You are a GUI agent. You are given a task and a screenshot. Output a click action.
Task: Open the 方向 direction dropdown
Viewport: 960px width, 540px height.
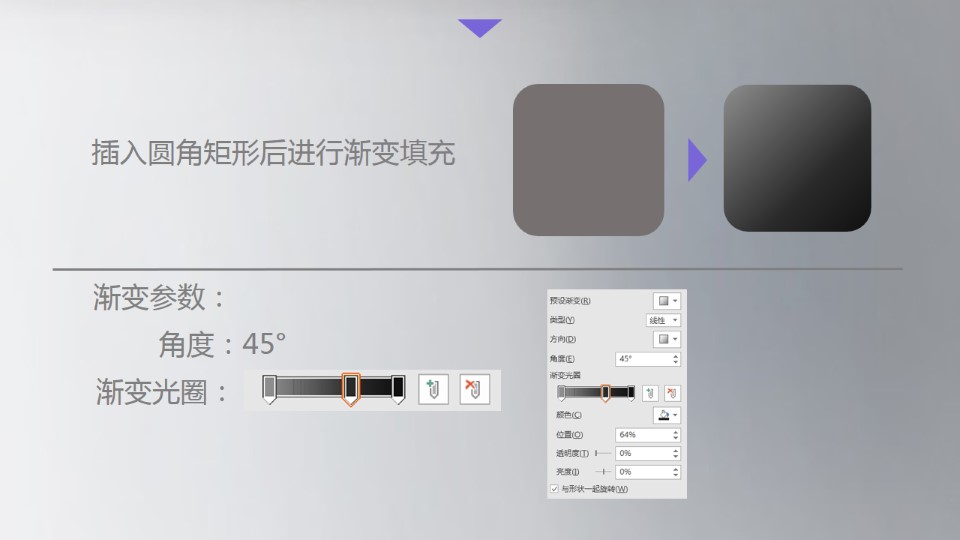pos(667,339)
